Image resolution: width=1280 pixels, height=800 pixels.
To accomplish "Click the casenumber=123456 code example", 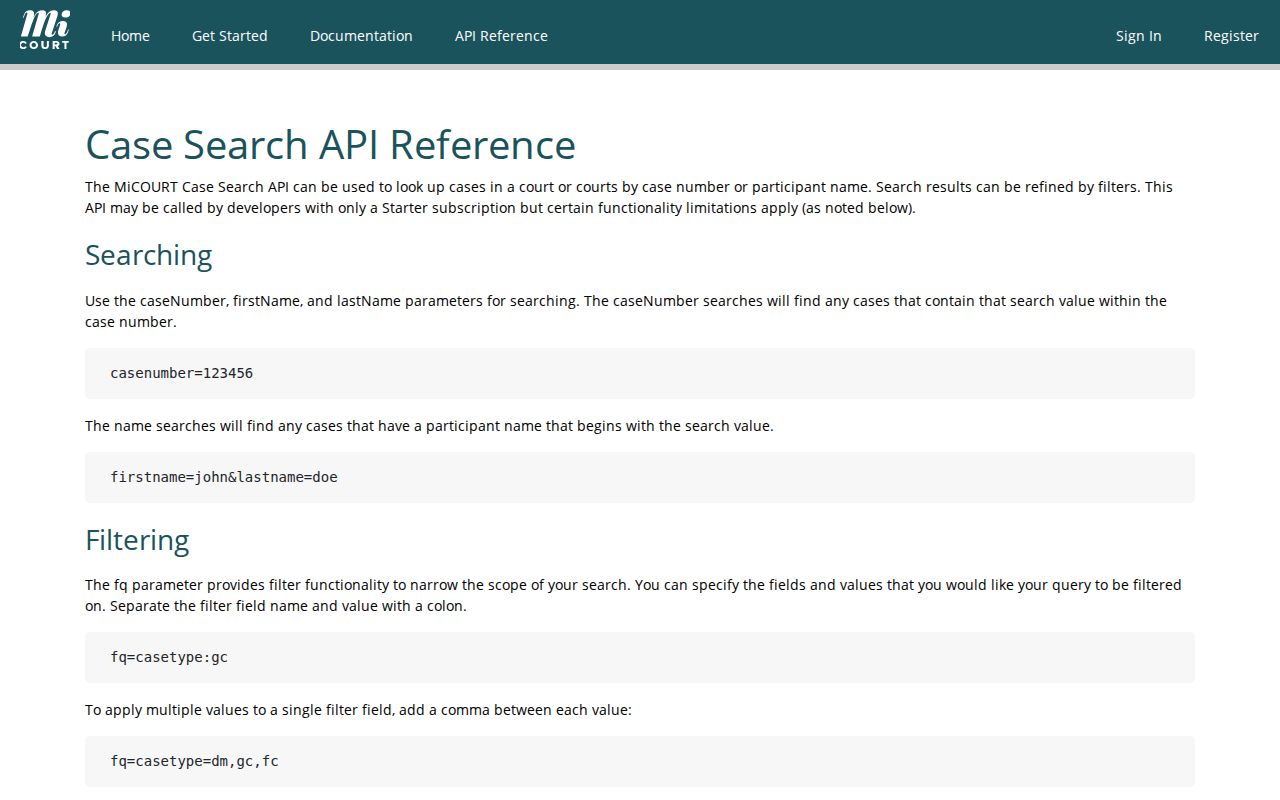I will (640, 373).
